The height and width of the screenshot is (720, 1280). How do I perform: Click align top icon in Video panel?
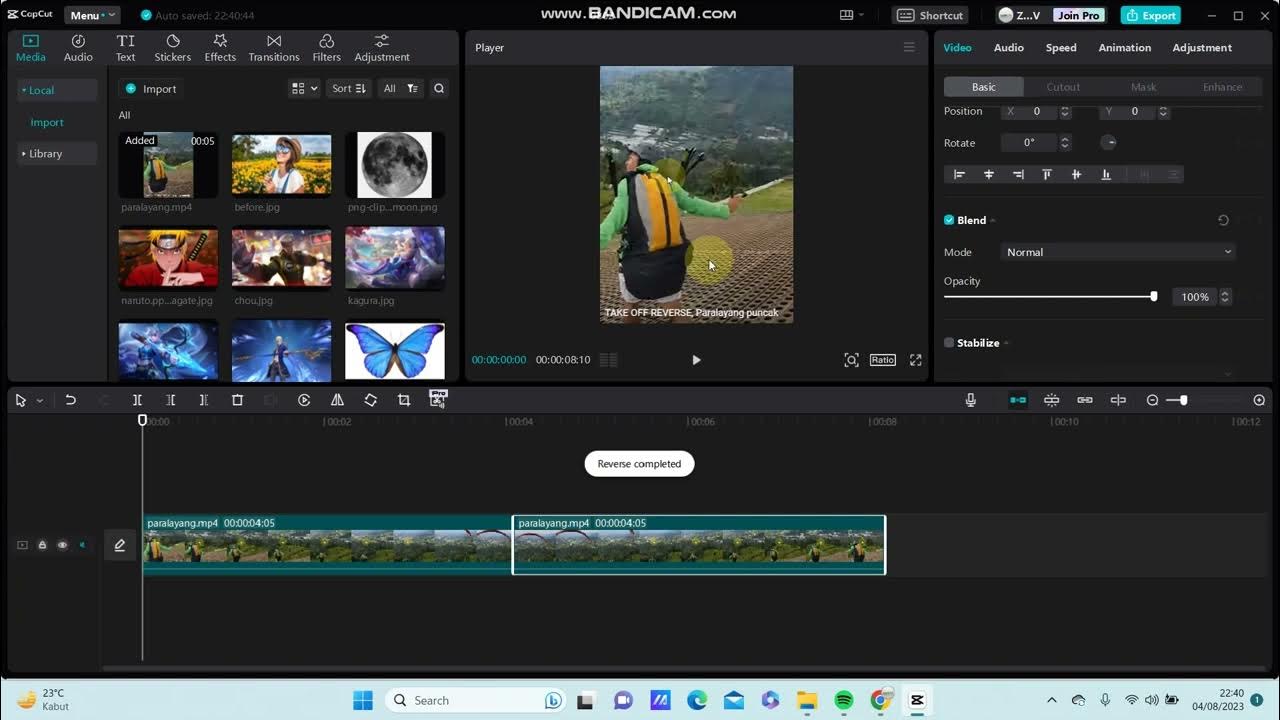click(x=1047, y=174)
